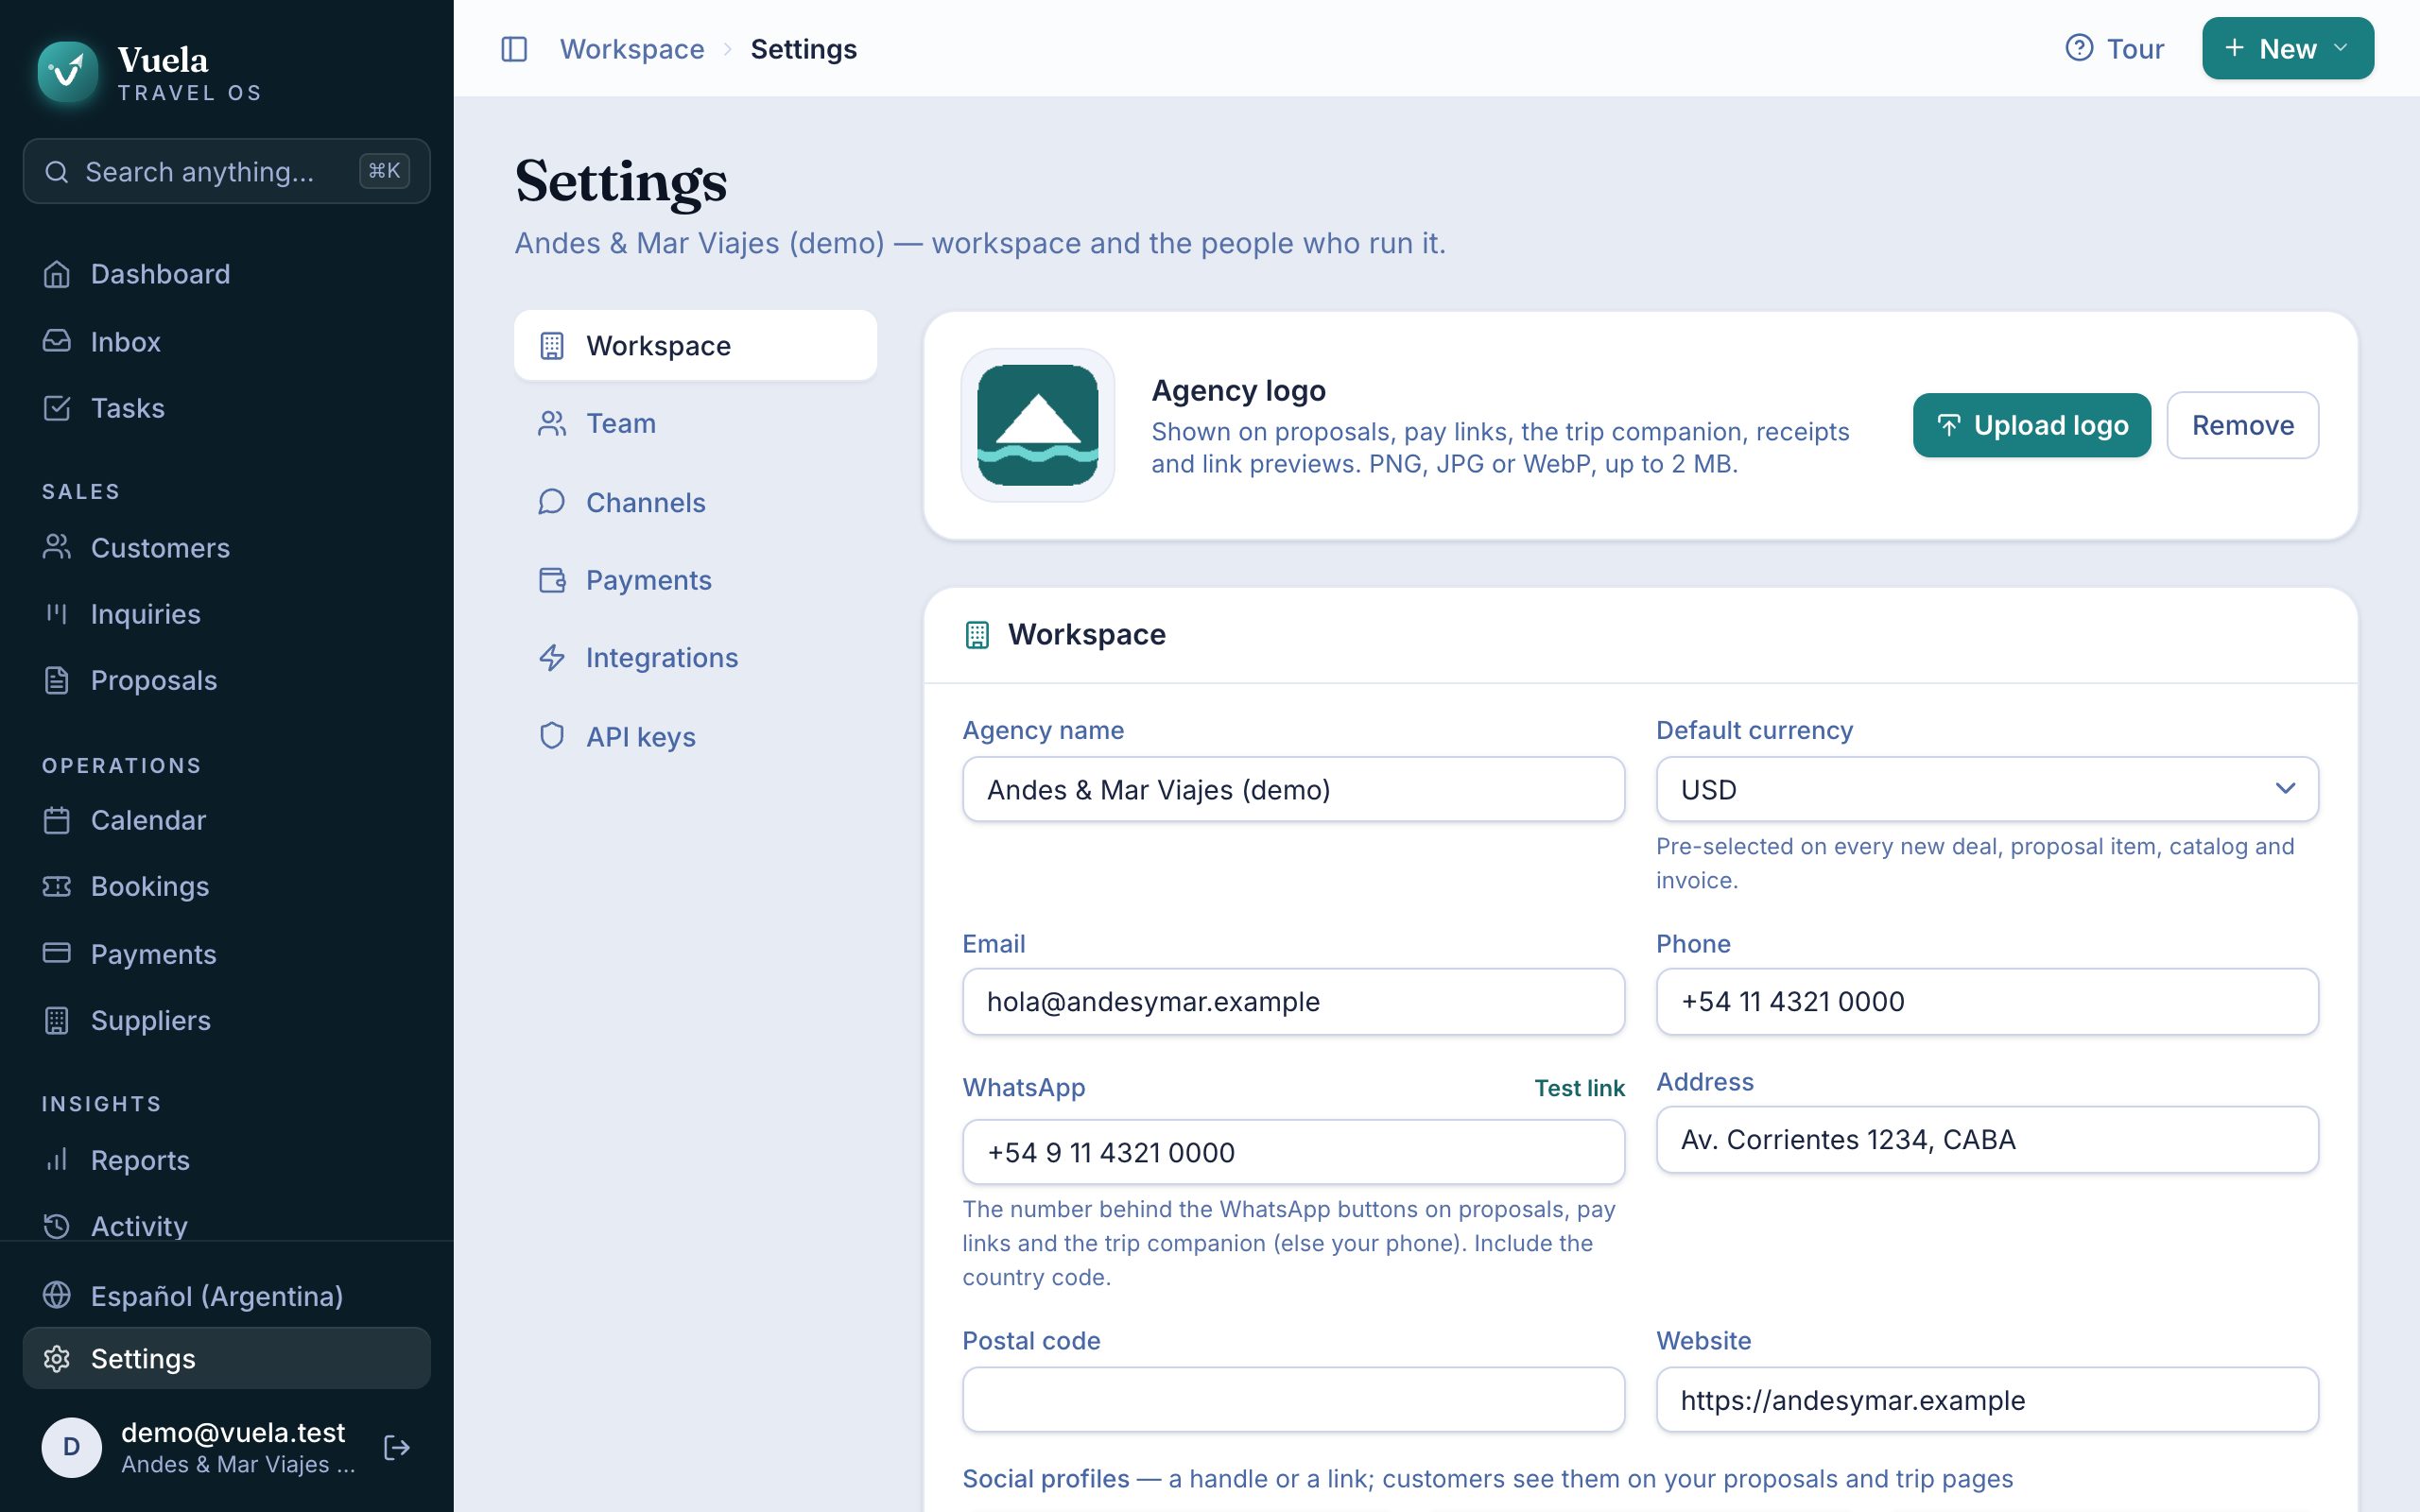
Task: Click the Vuela logo icon
Action: click(x=67, y=71)
